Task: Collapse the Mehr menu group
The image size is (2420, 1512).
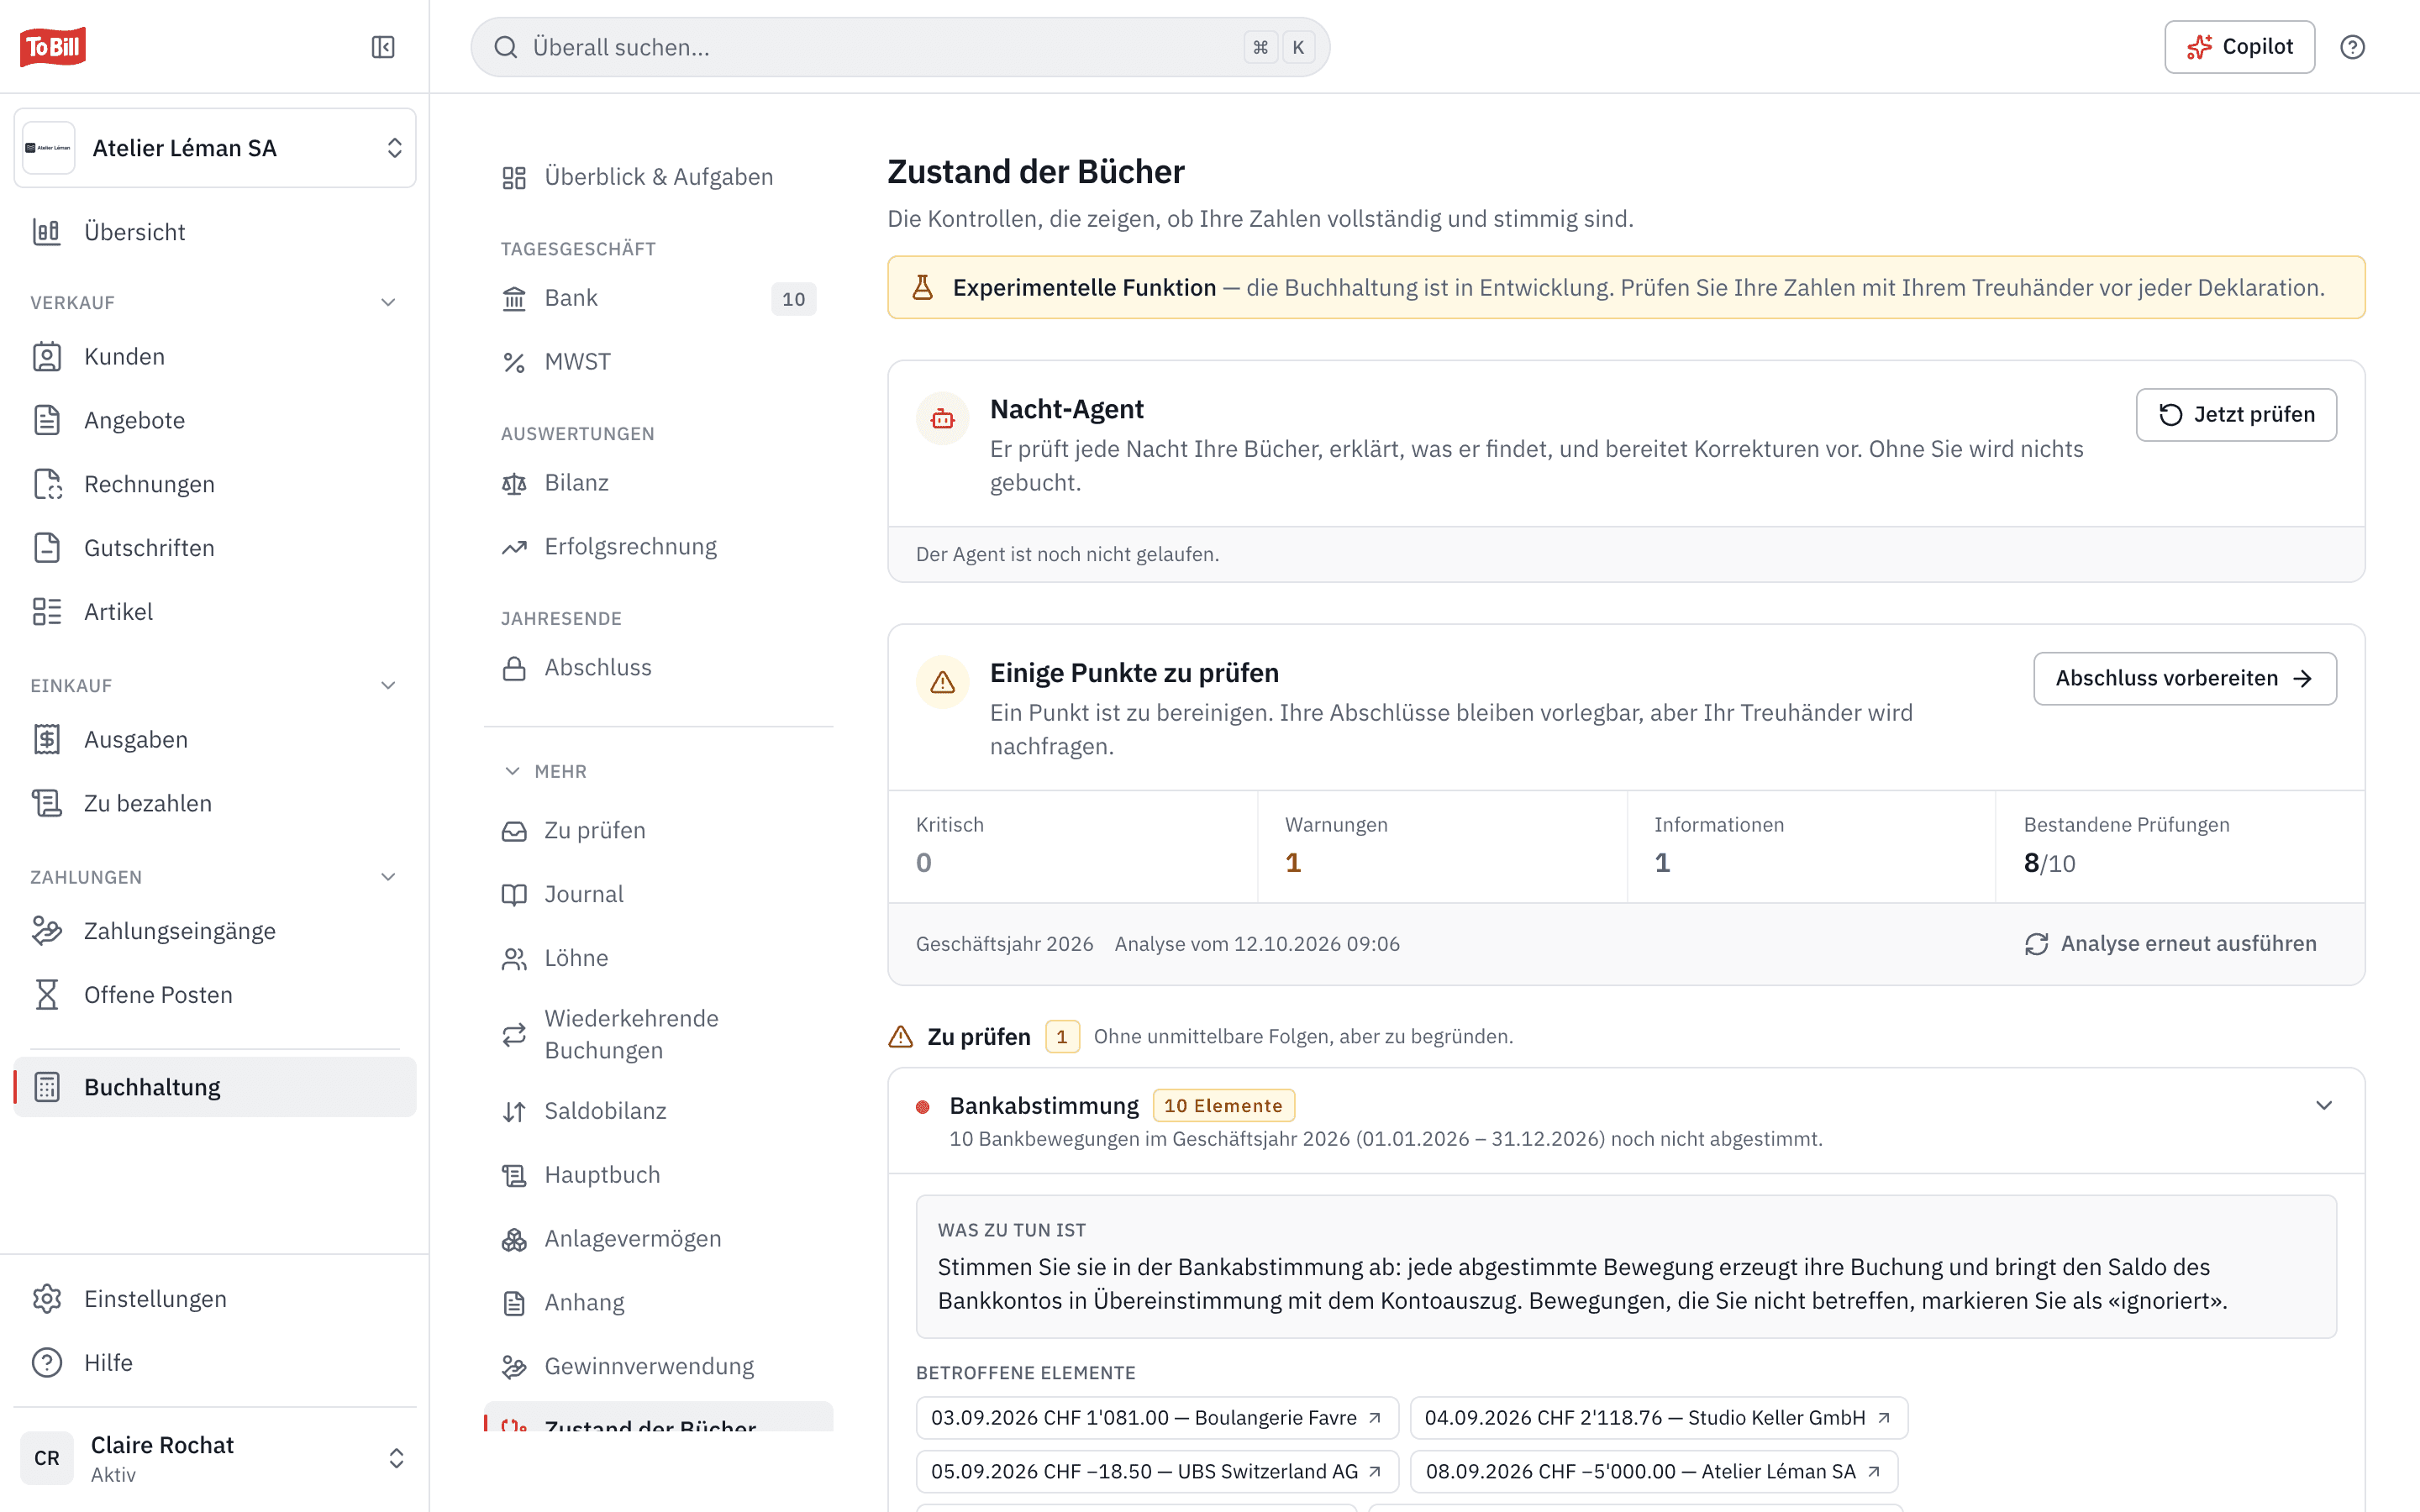Action: (546, 771)
